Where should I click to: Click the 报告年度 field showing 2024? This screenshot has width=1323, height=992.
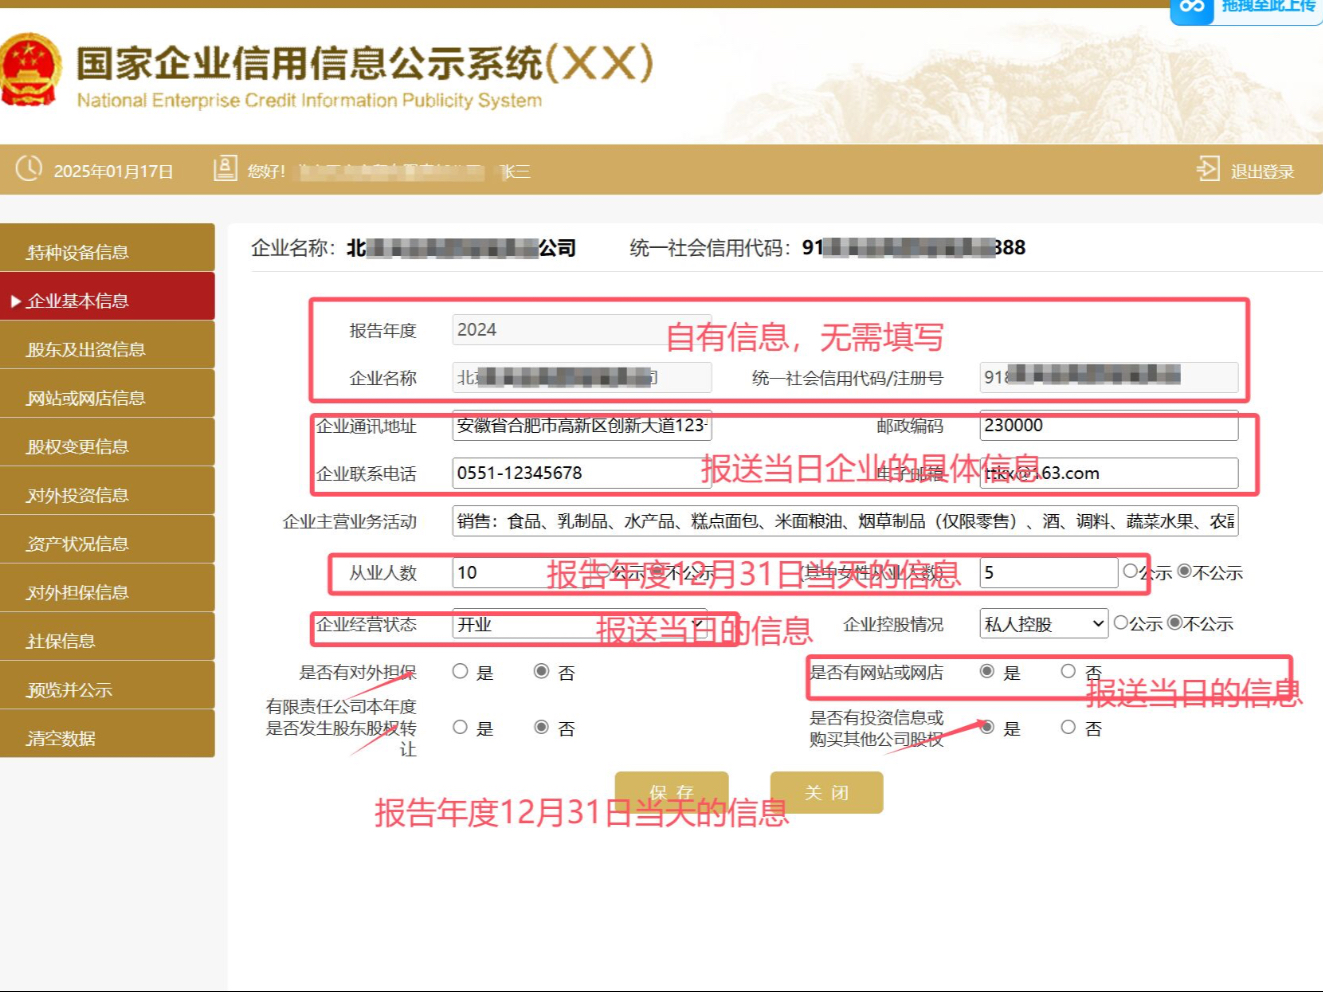[x=582, y=330]
